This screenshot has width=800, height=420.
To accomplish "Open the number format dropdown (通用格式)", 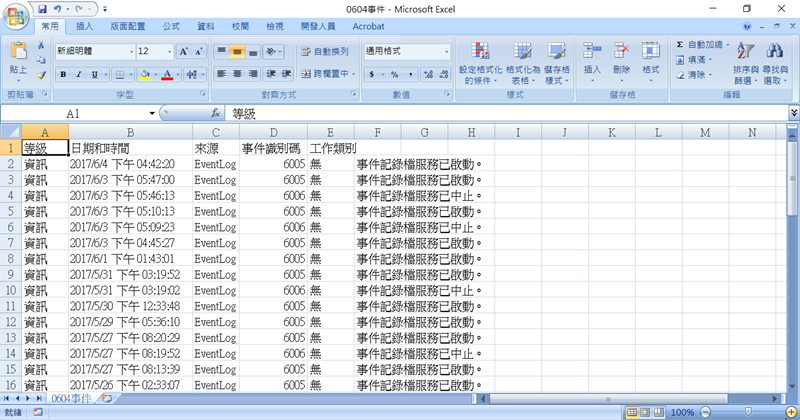I will (447, 52).
